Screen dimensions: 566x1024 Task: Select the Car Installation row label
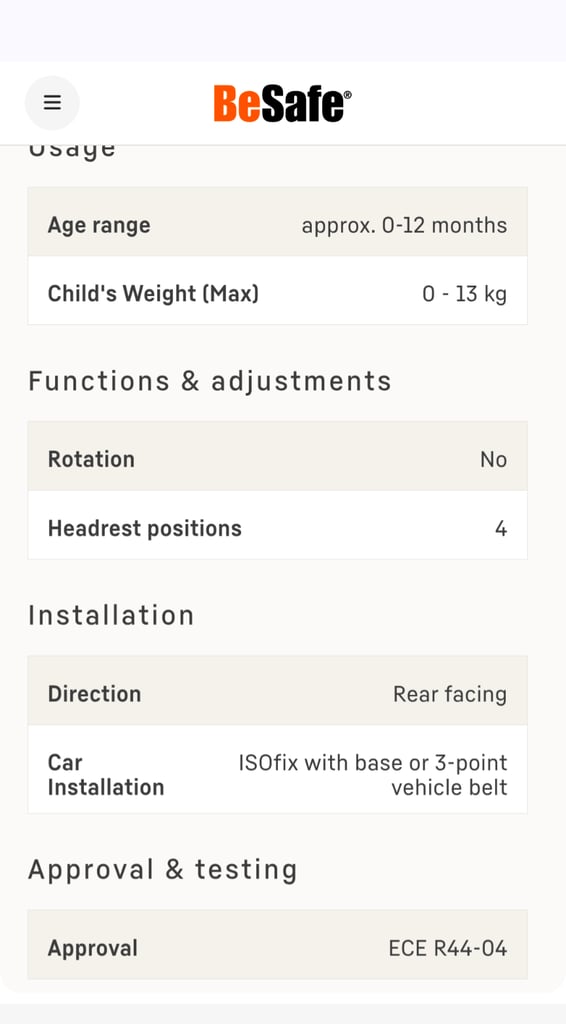pyautogui.click(x=106, y=775)
